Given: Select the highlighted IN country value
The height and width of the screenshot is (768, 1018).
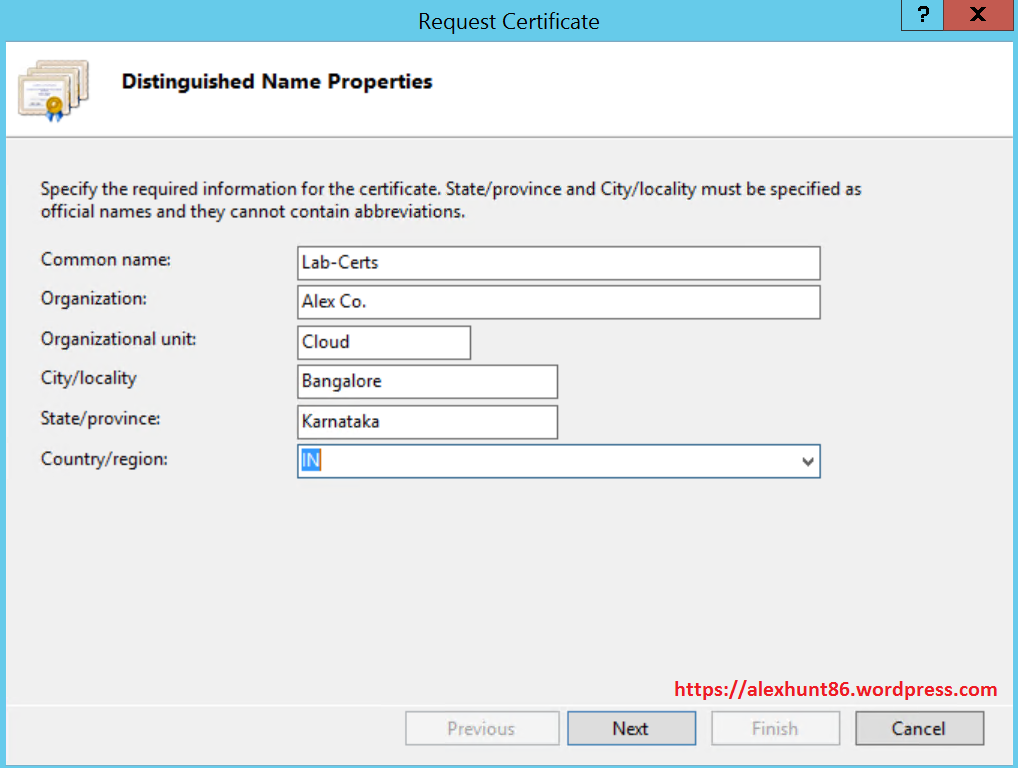Looking at the screenshot, I should (312, 462).
